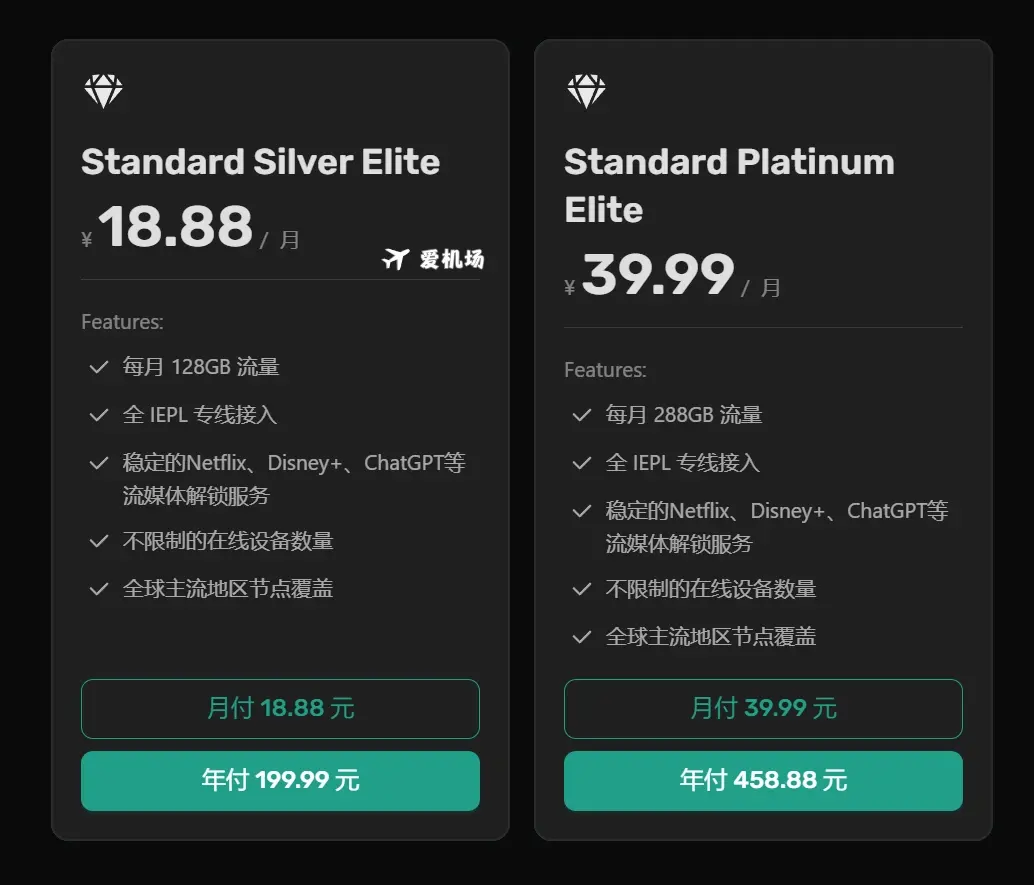Choose the 年付 458.88 元 yearly option
Screen dimensions: 1034x885
click(x=763, y=781)
